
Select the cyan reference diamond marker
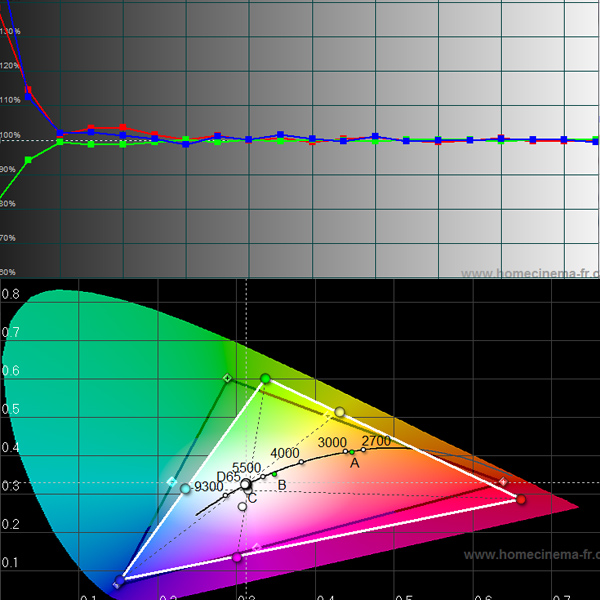(172, 482)
